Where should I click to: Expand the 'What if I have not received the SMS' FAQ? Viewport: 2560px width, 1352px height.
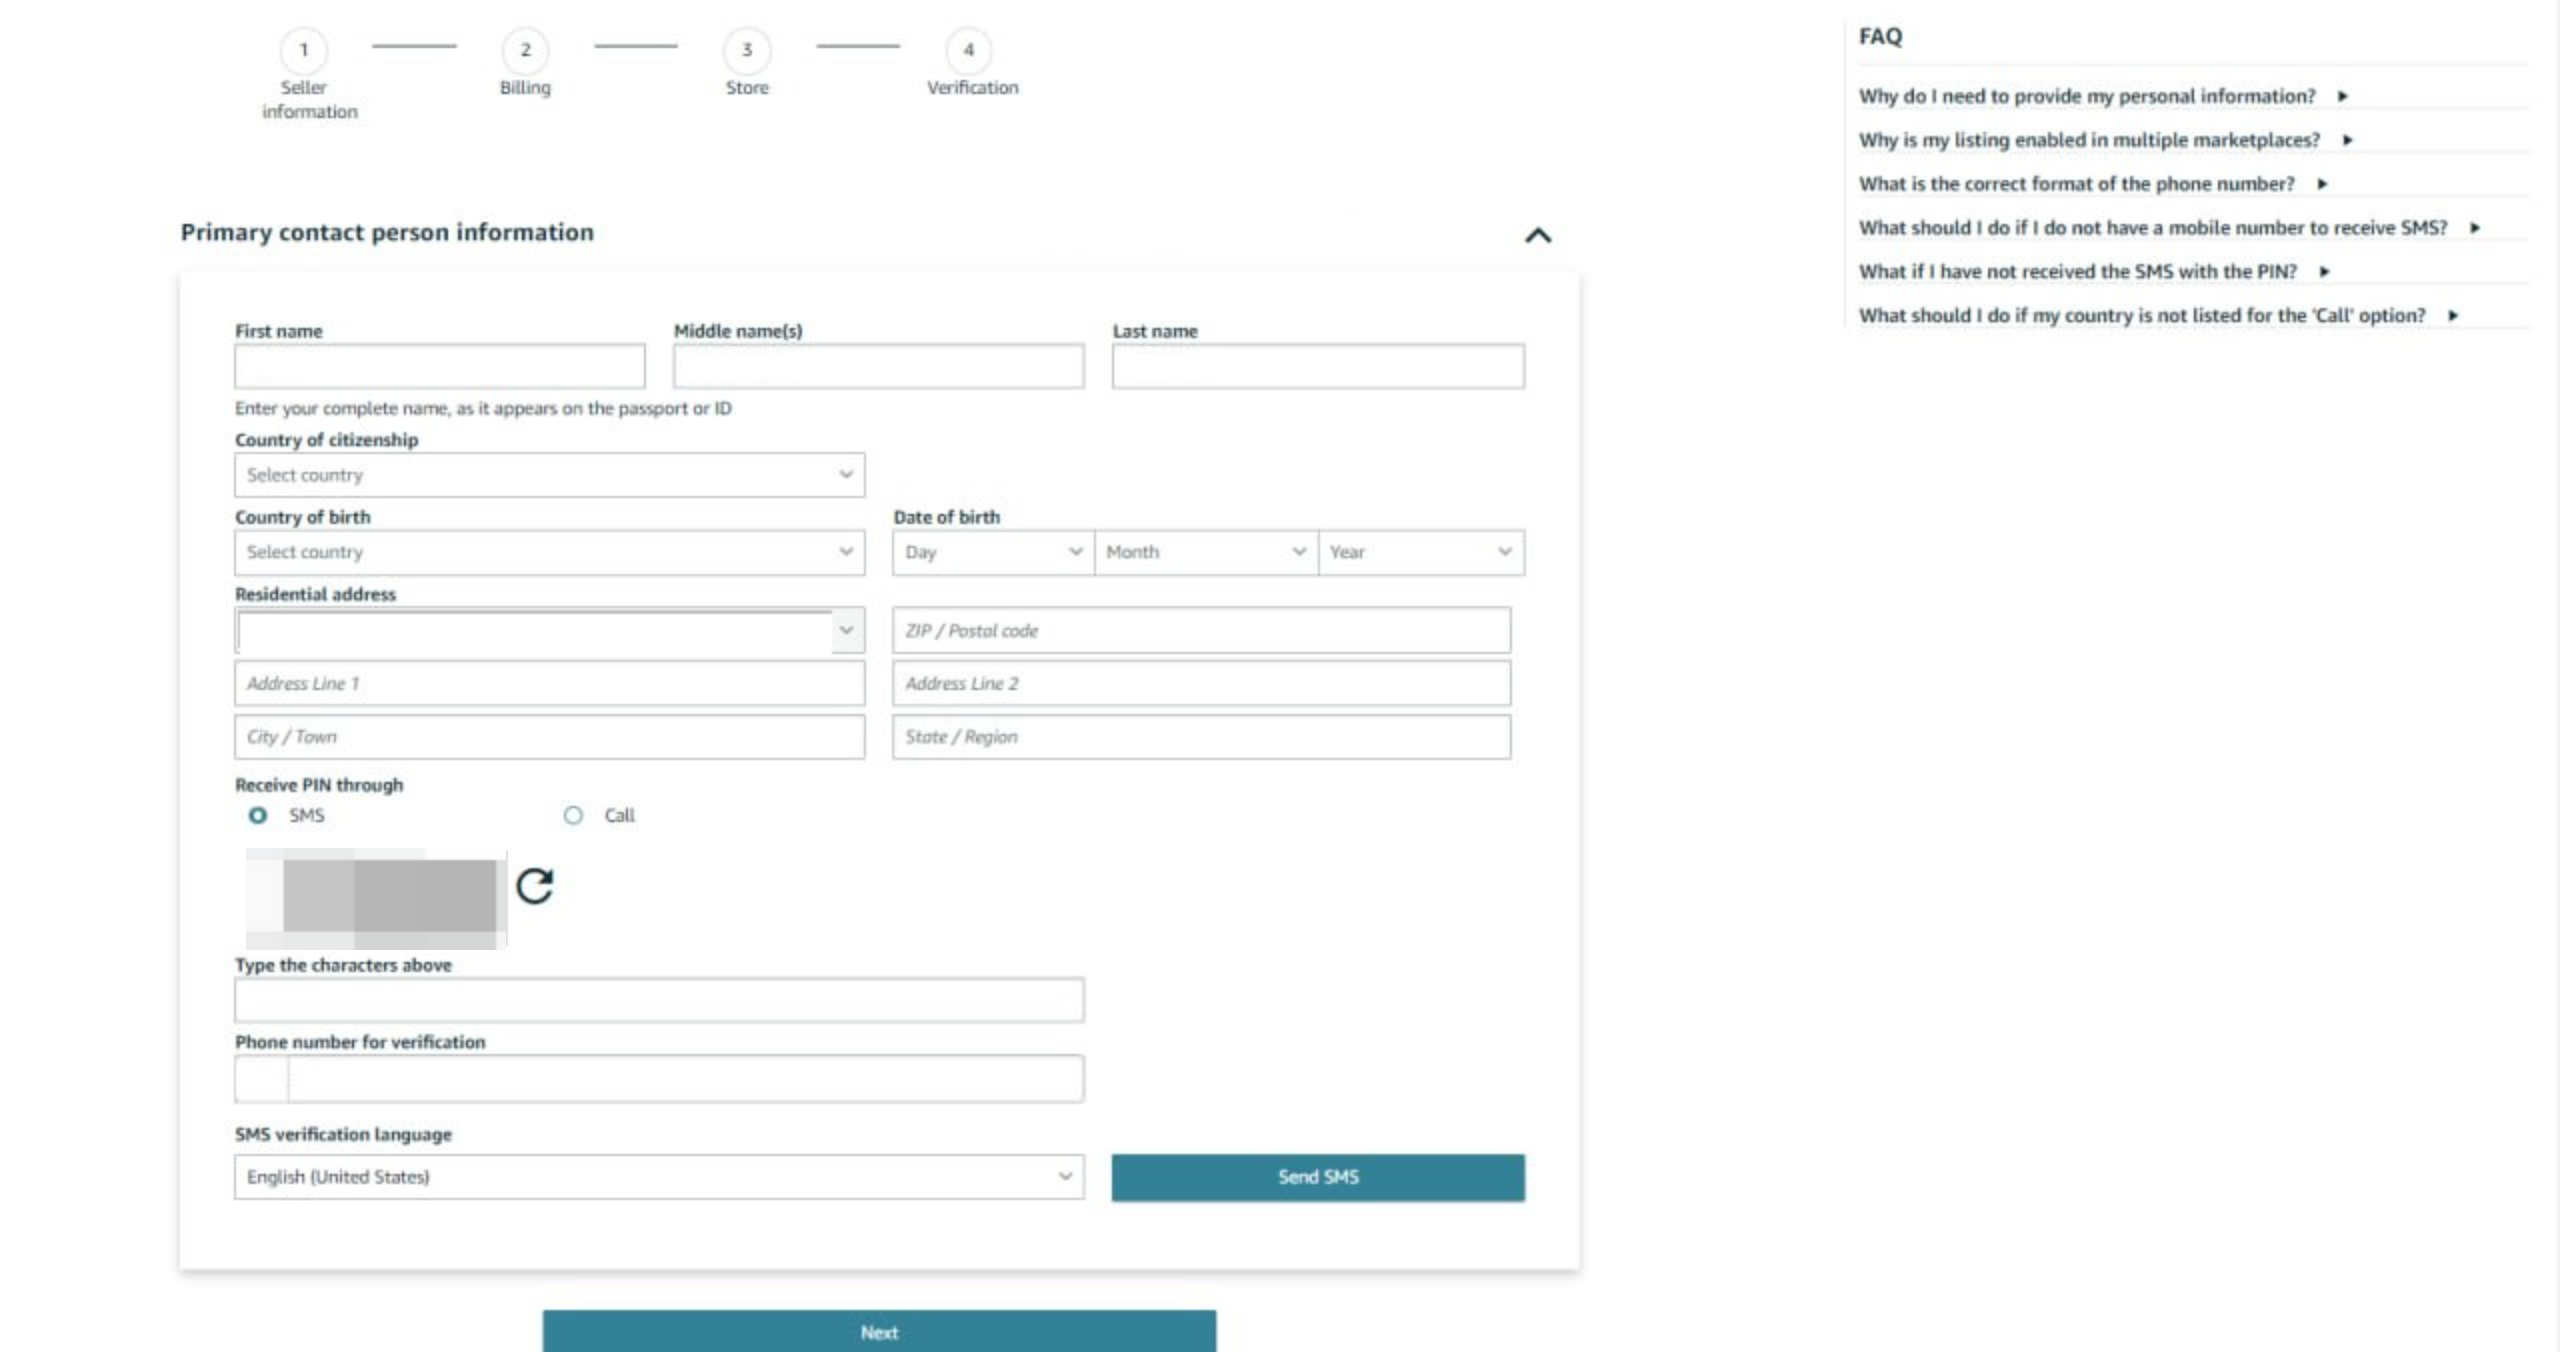point(2325,270)
